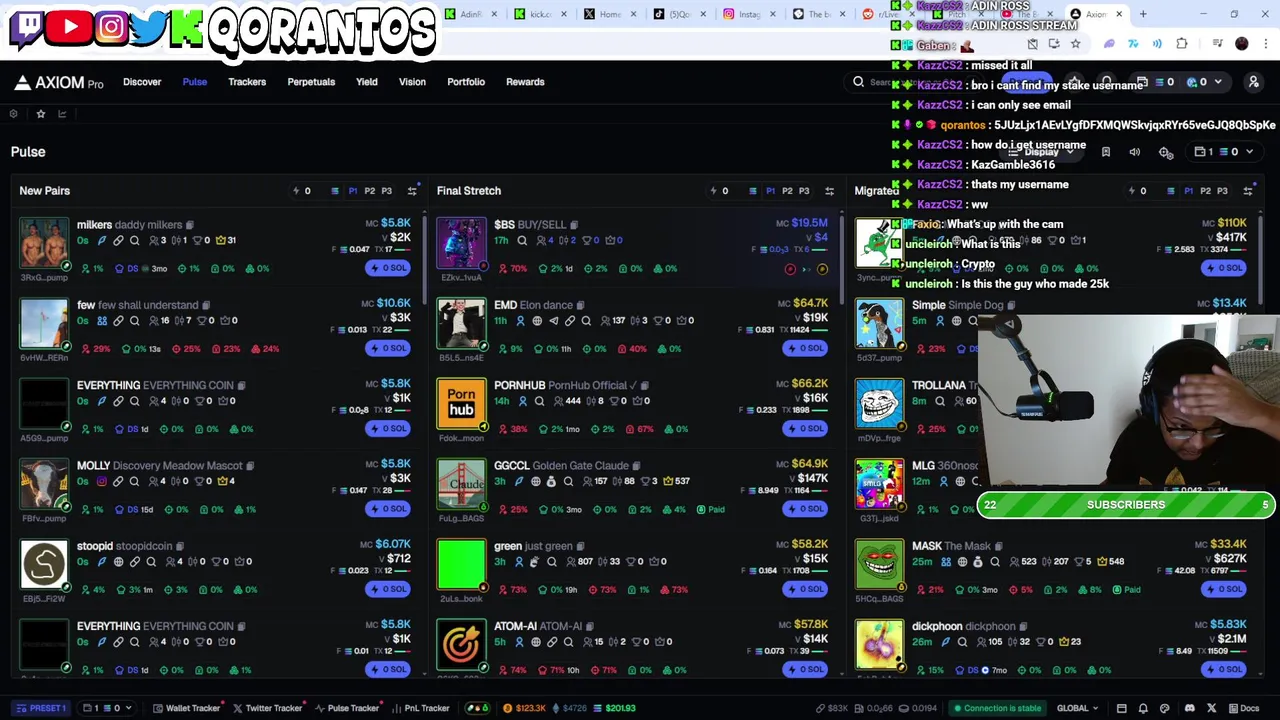Open the Migrated column filter sliders icon
The width and height of the screenshot is (1280, 720).
1248,191
